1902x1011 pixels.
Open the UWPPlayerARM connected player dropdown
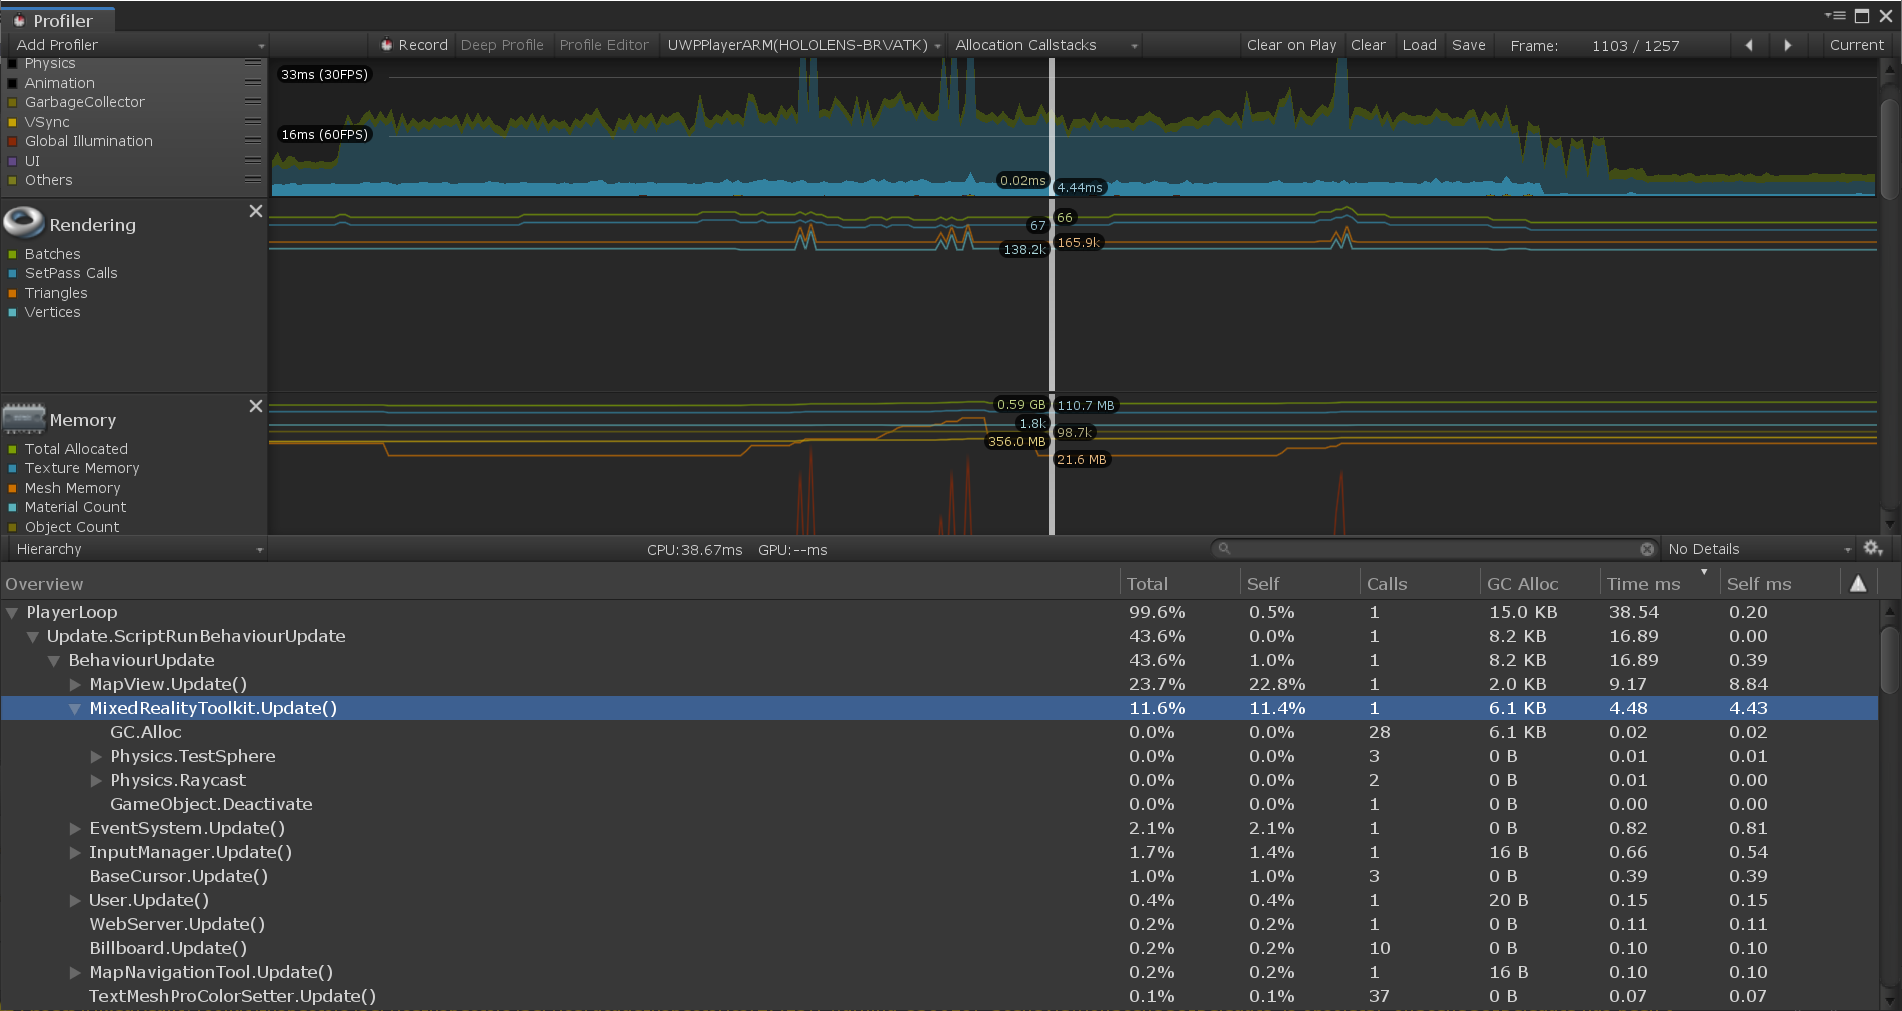pyautogui.click(x=804, y=45)
